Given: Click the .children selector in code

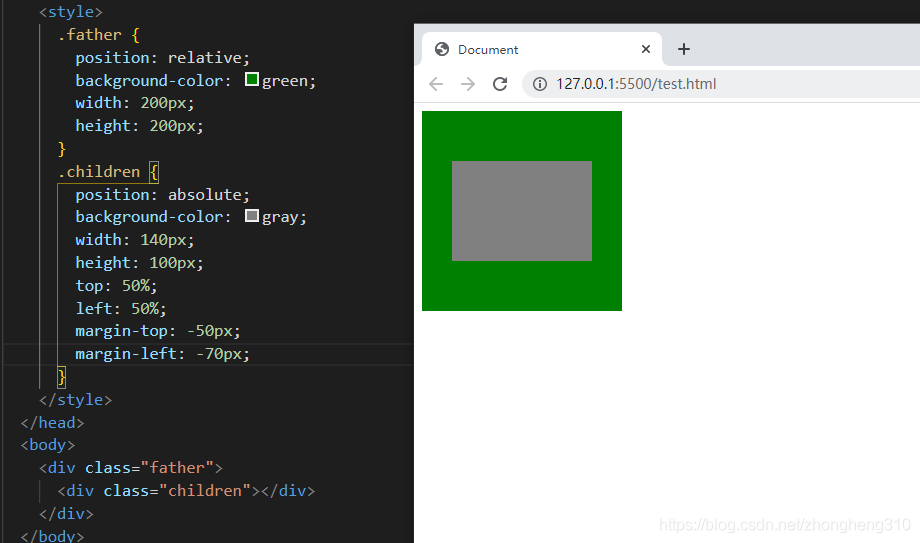Looking at the screenshot, I should tap(99, 171).
